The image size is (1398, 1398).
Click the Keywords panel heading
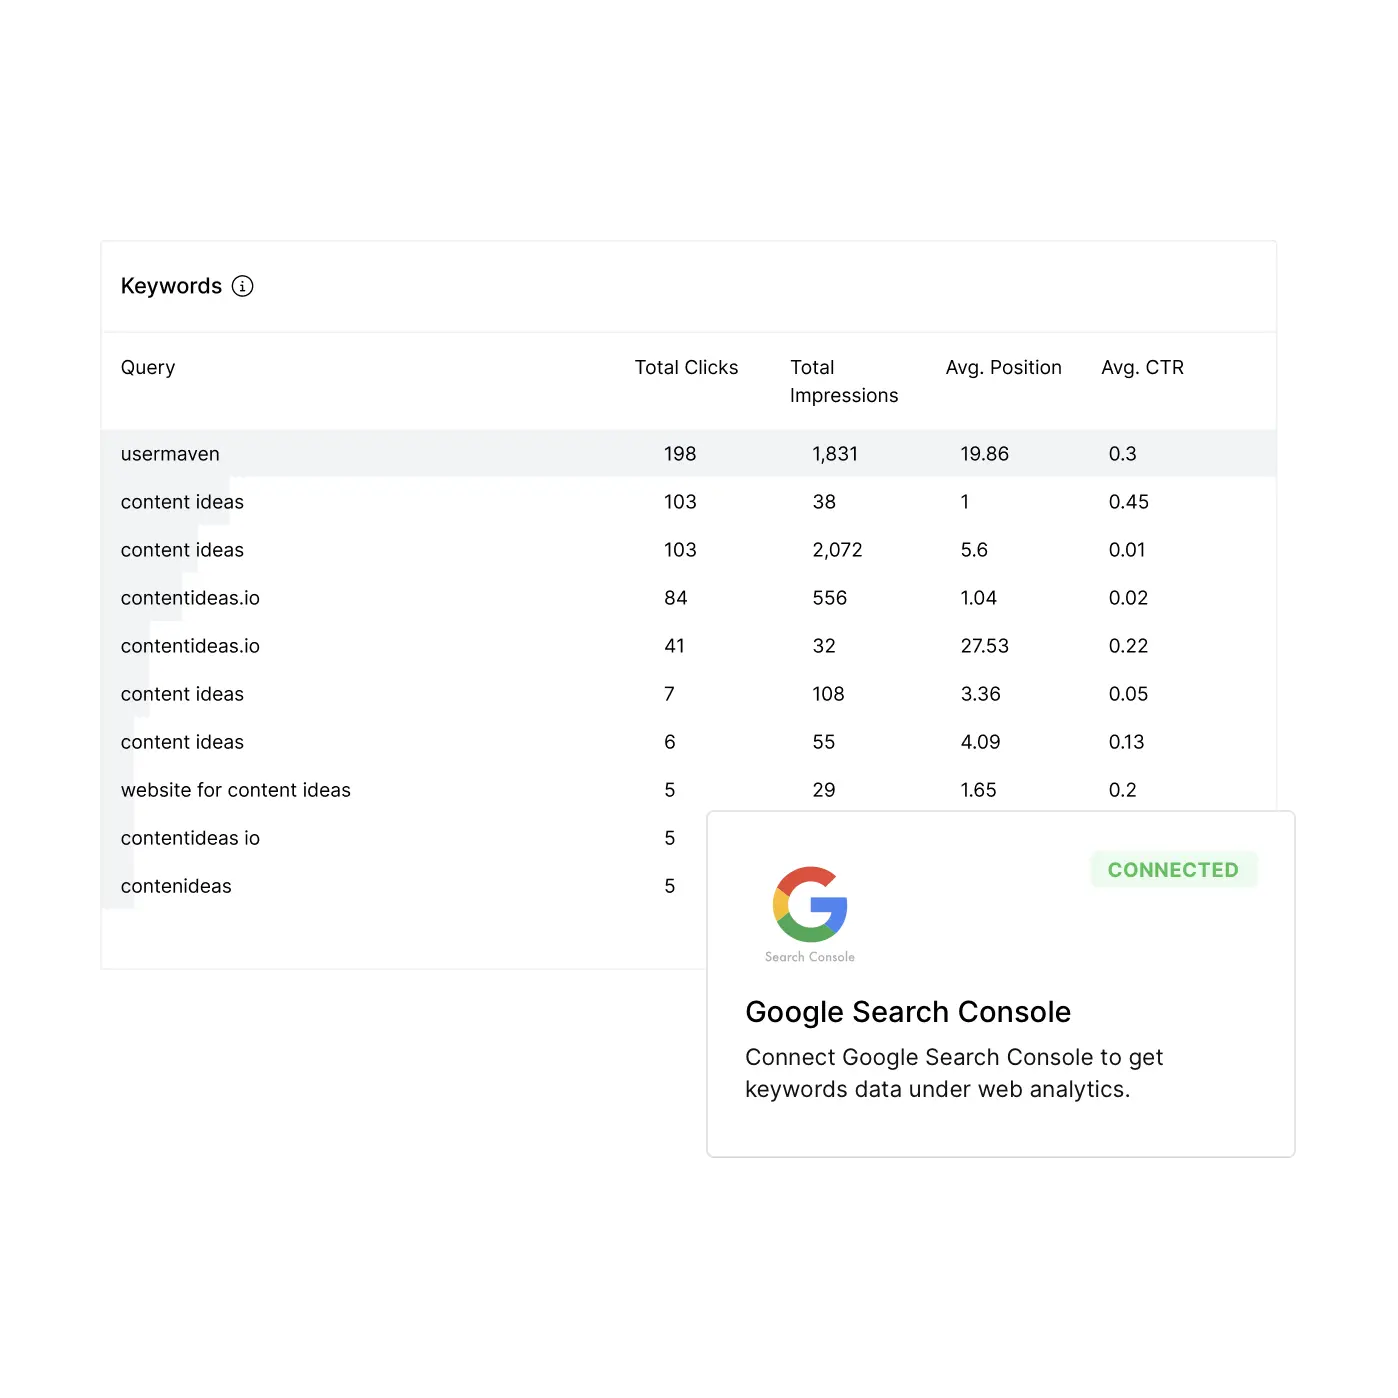pos(171,286)
